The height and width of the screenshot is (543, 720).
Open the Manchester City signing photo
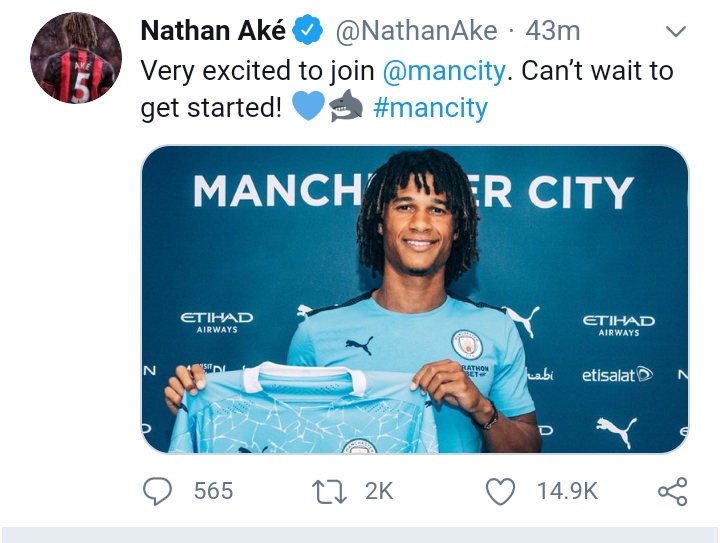pyautogui.click(x=414, y=298)
